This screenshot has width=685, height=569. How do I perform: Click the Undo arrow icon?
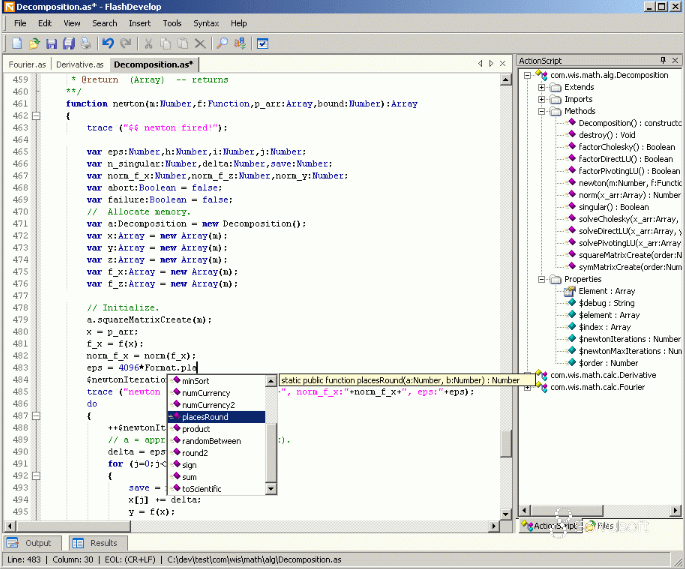tap(107, 43)
